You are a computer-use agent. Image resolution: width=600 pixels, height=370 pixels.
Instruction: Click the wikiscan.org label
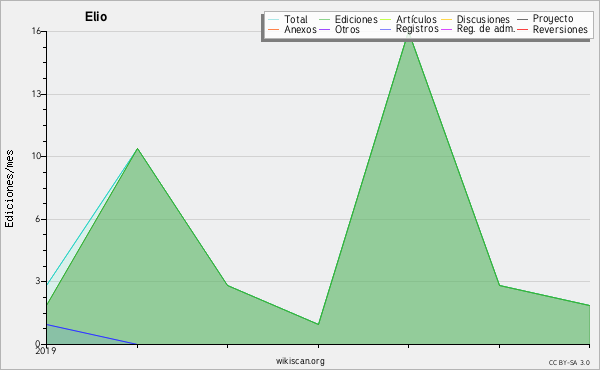coord(300,361)
